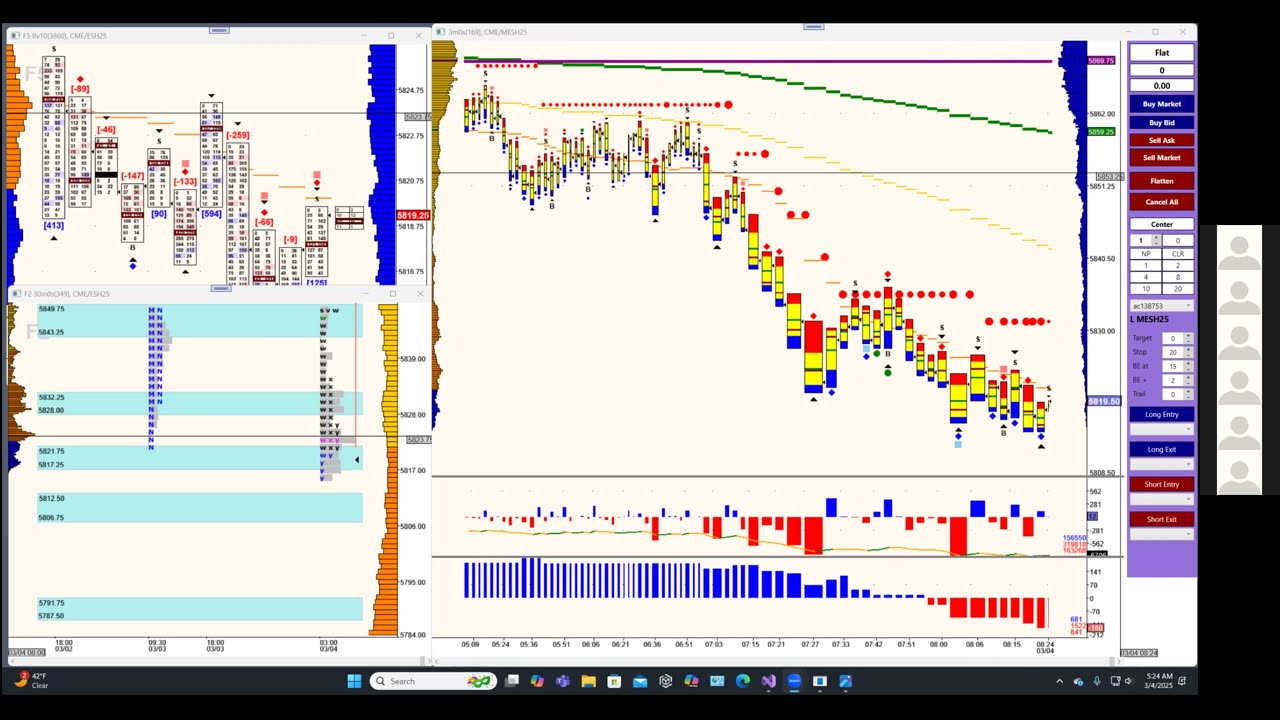Open Visual Studio from the taskbar
Screen dimensions: 1280x720
[x=768, y=681]
